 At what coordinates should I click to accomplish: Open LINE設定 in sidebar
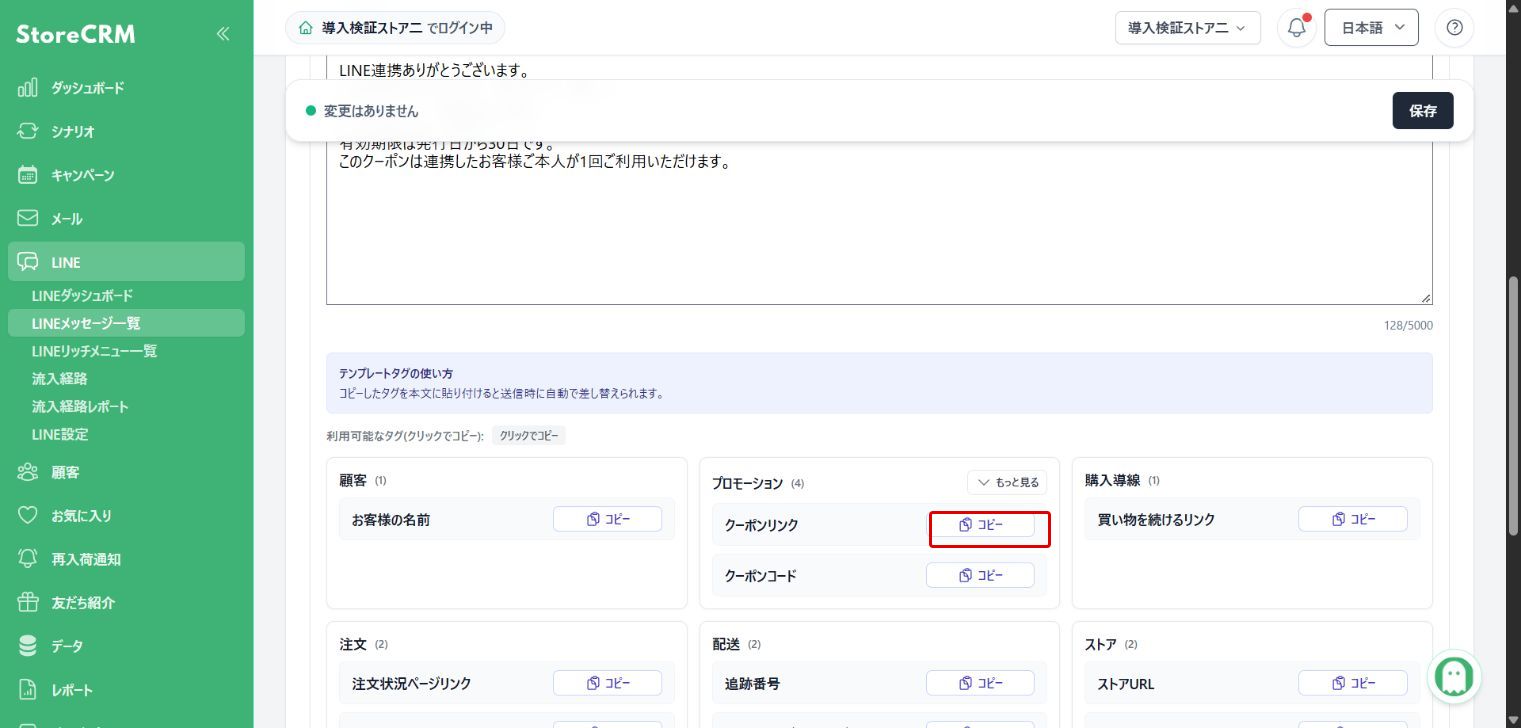[x=60, y=434]
